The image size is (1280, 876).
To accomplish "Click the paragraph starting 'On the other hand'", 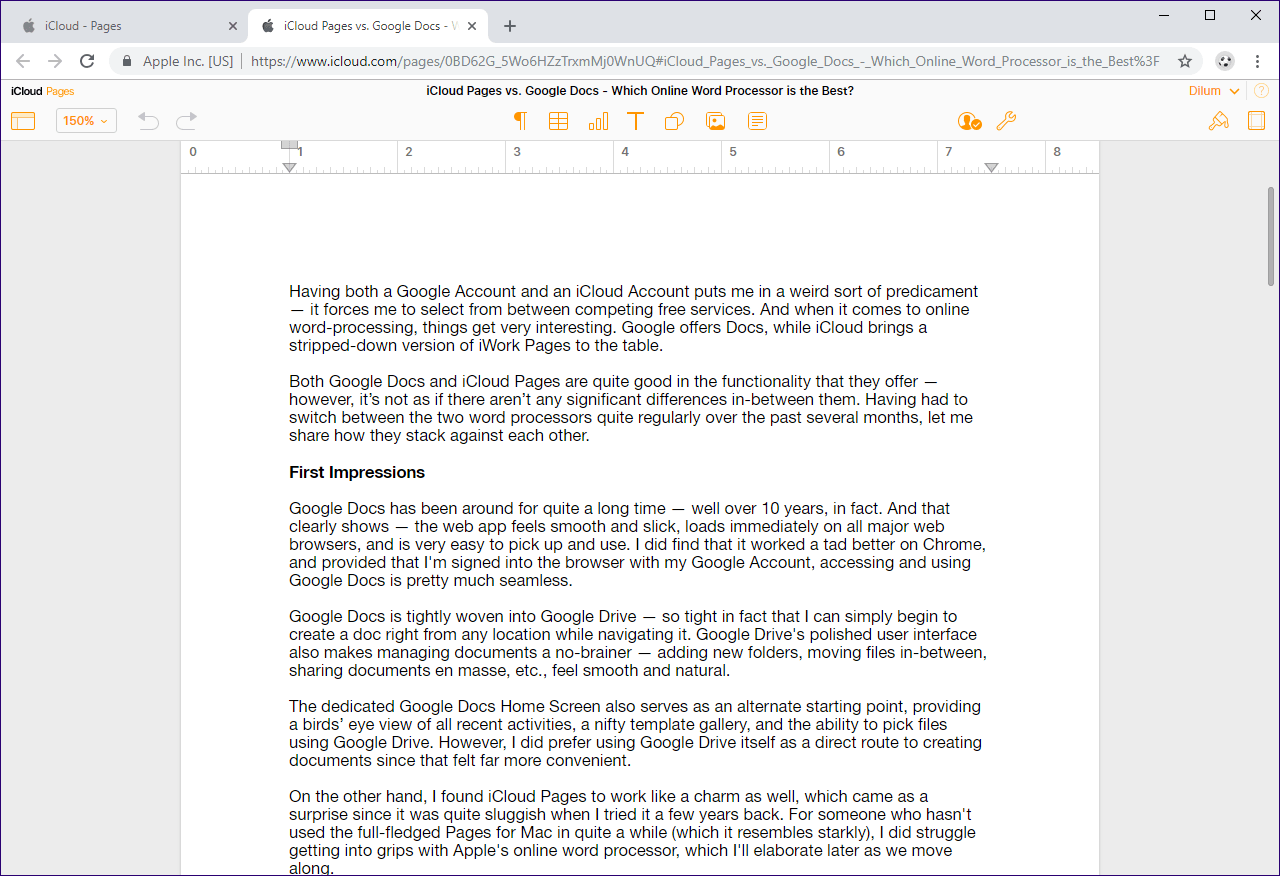I will (x=633, y=832).
